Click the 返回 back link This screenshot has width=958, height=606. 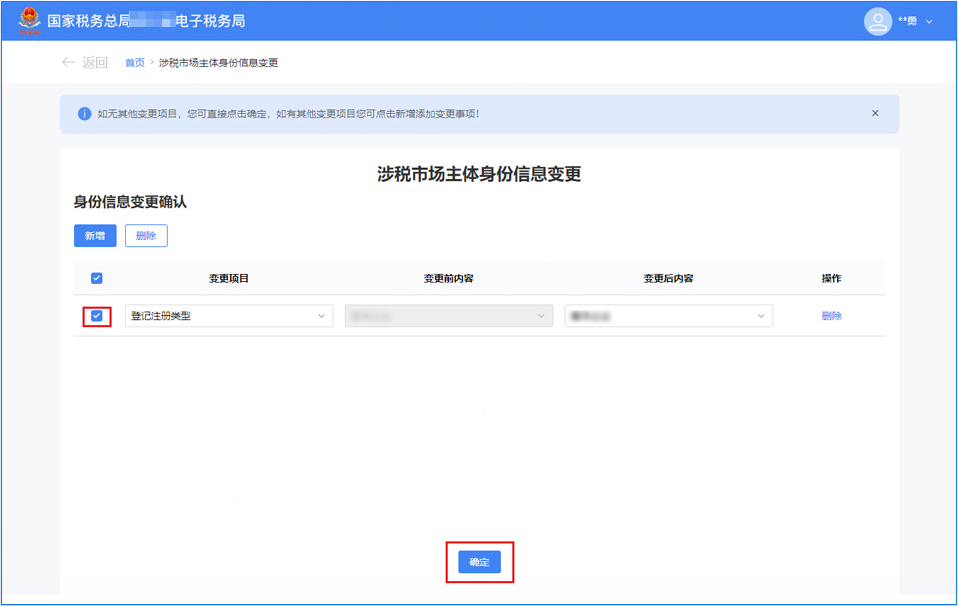(95, 62)
